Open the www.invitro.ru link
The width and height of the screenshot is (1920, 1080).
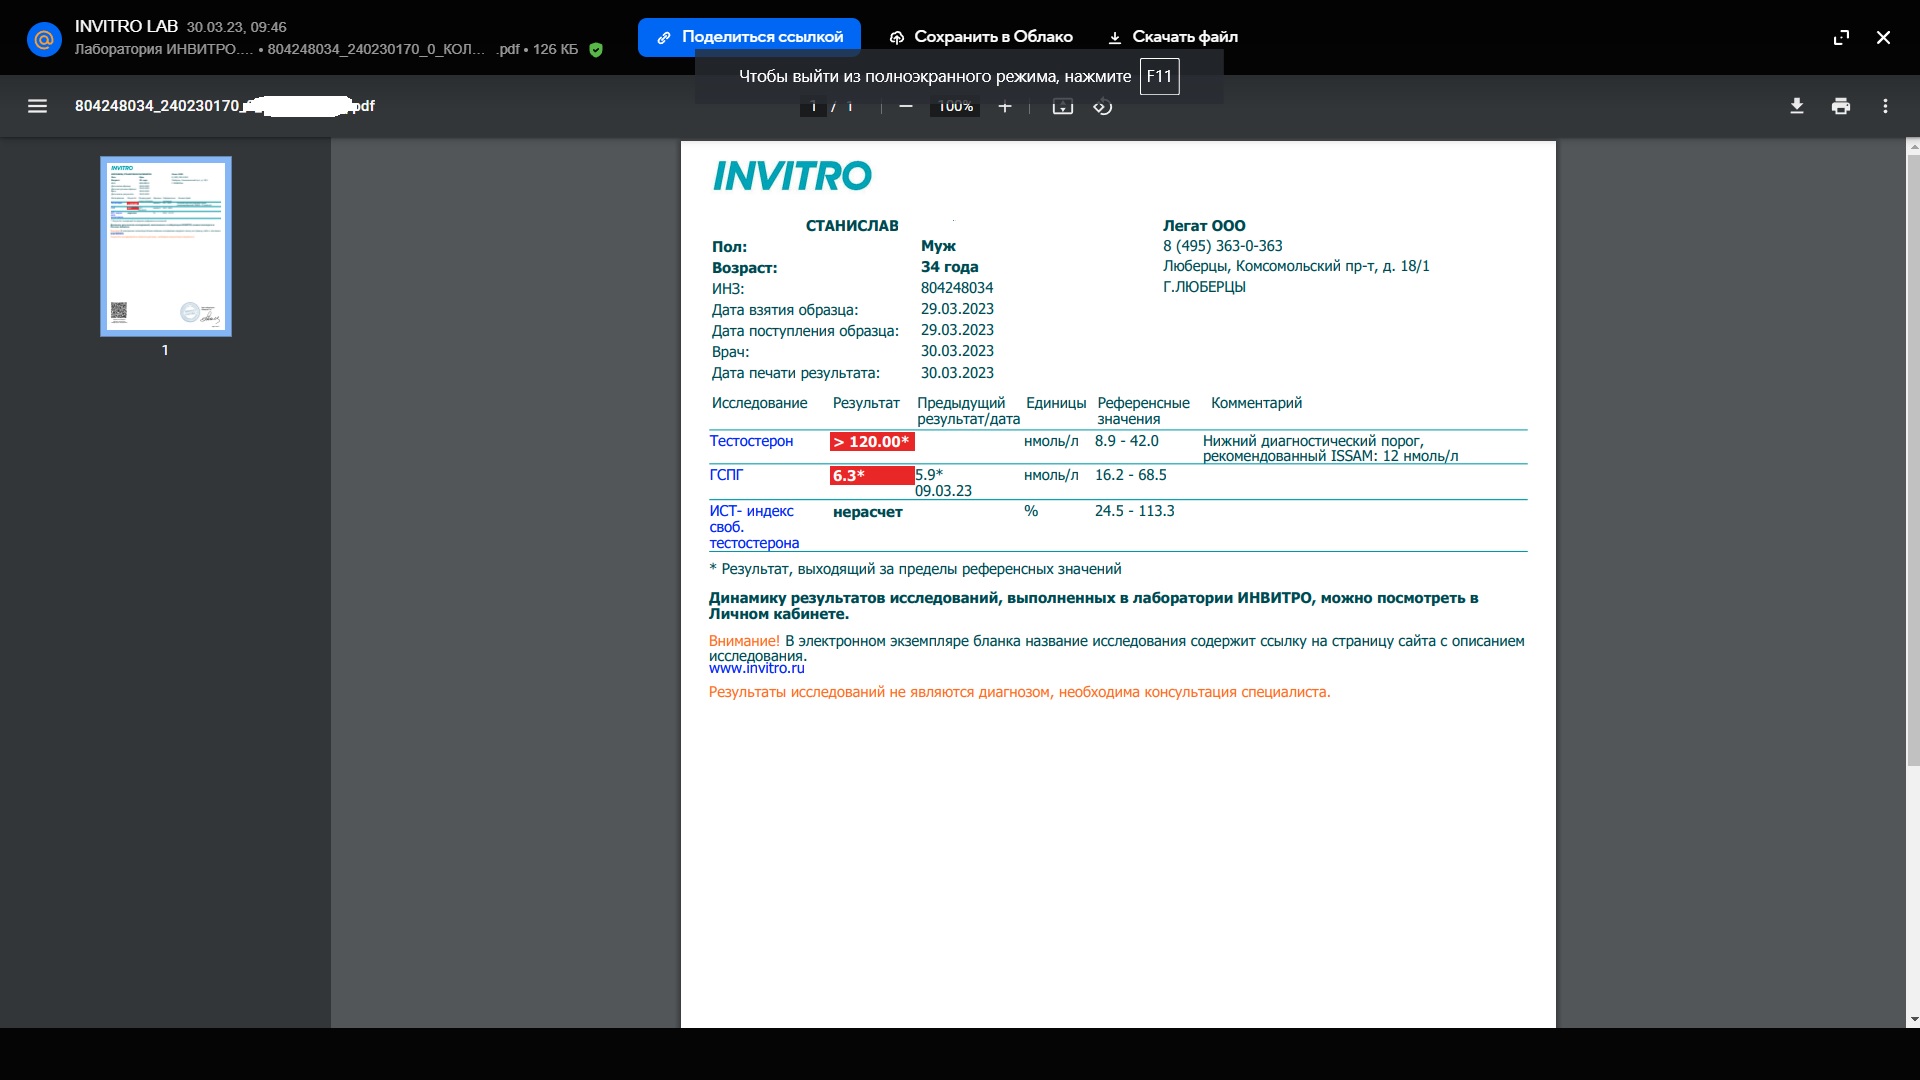756,668
